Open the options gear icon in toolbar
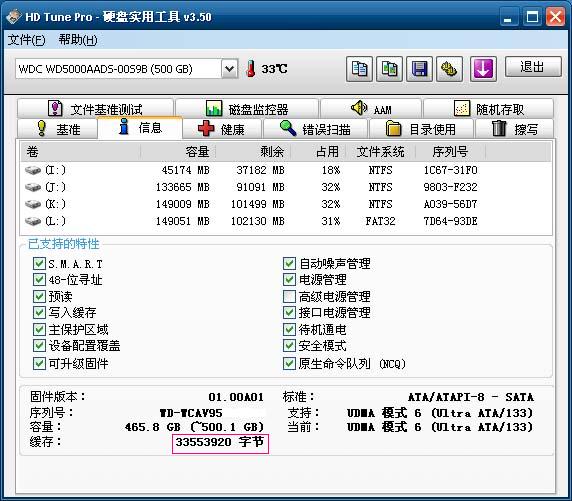 (449, 69)
